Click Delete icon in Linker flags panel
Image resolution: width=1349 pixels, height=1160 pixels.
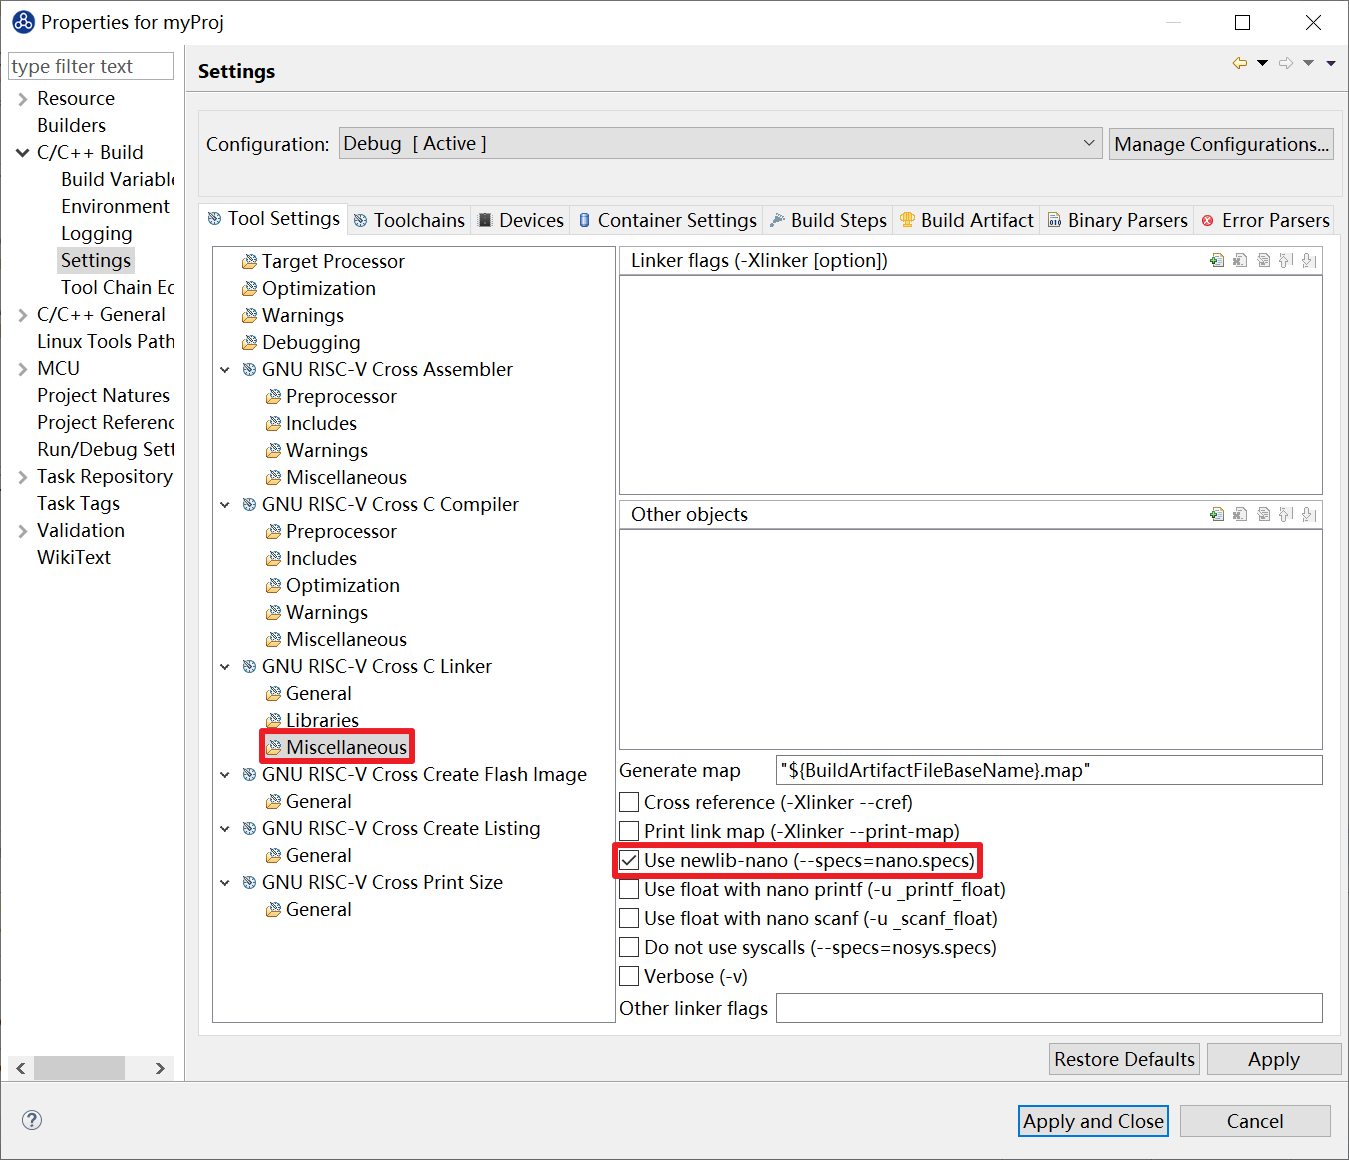tap(1240, 261)
